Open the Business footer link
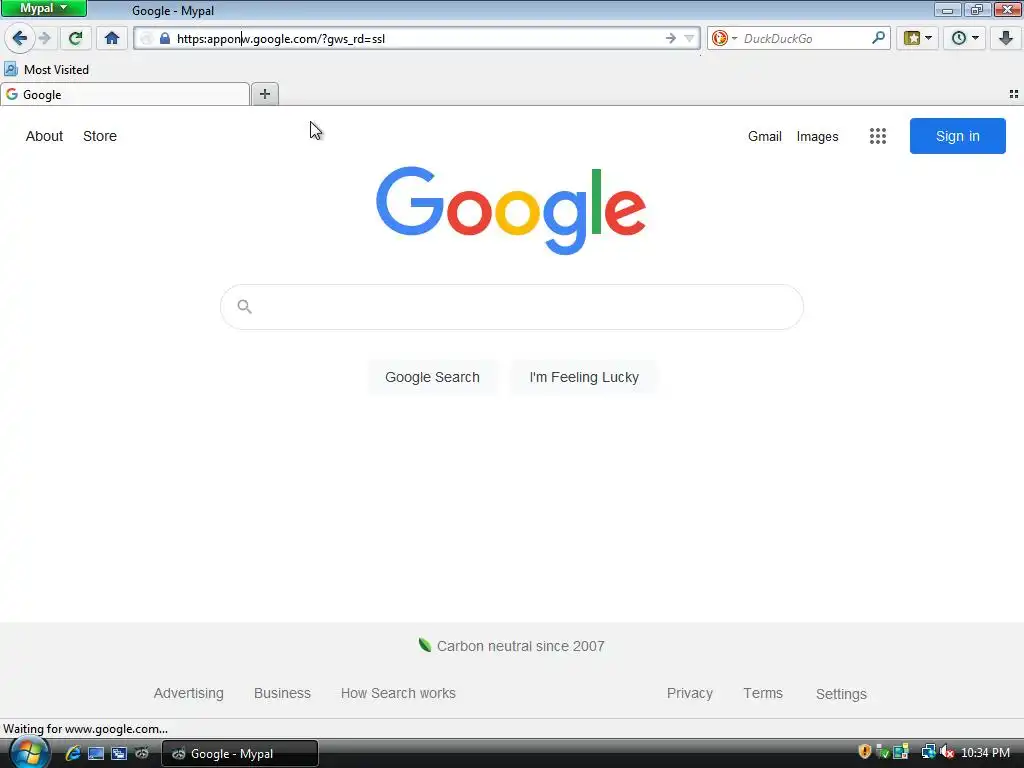The image size is (1024, 768). (x=282, y=694)
